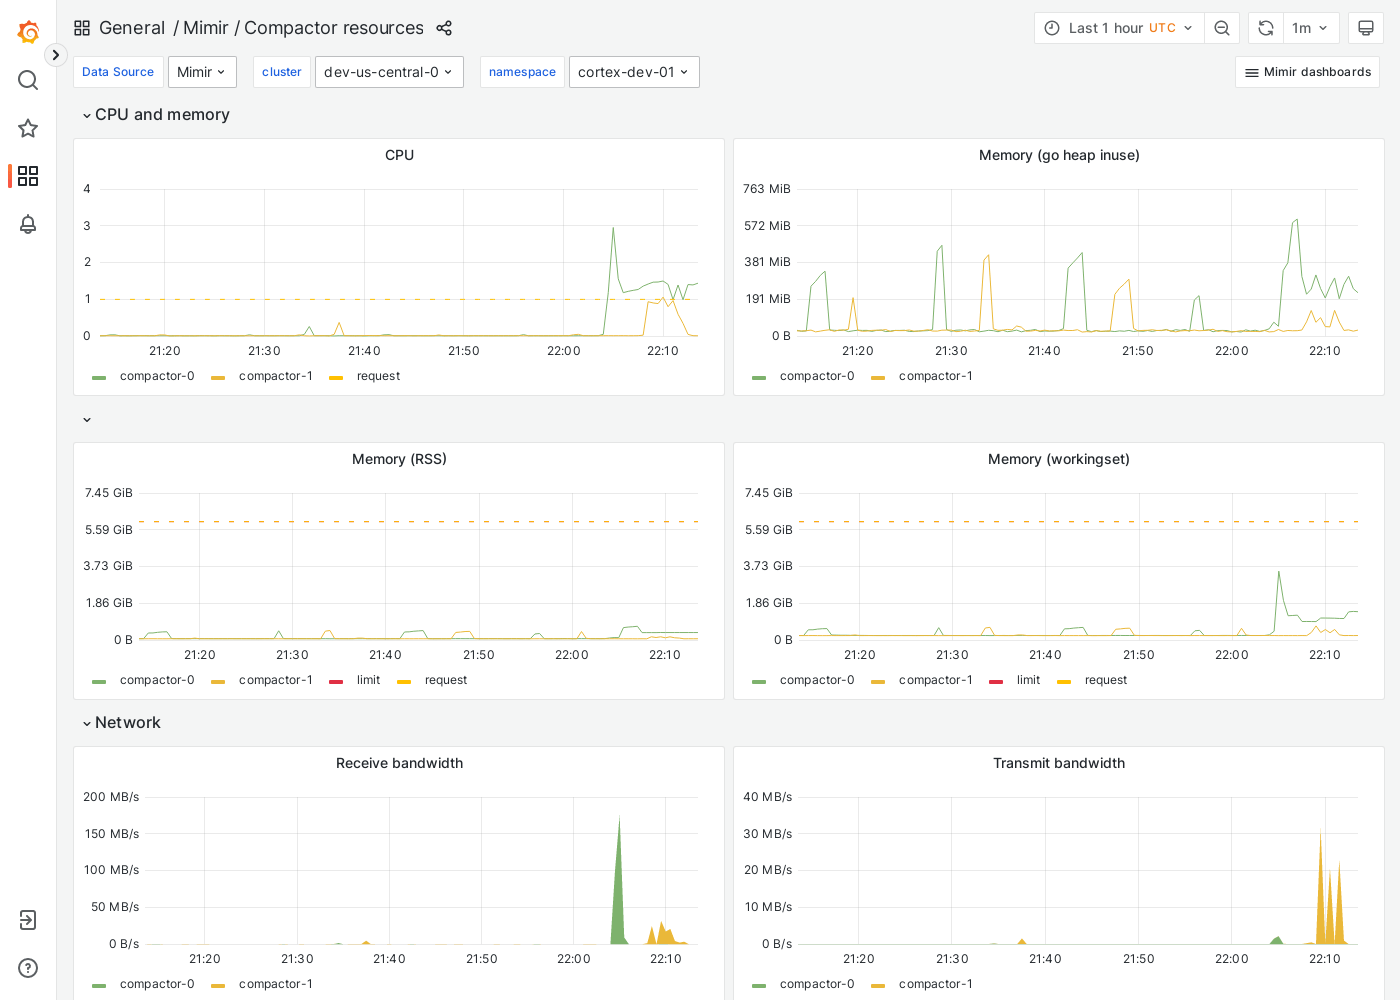The height and width of the screenshot is (1000, 1400).
Task: Open the 1m refresh interval dropdown
Action: point(1311,28)
